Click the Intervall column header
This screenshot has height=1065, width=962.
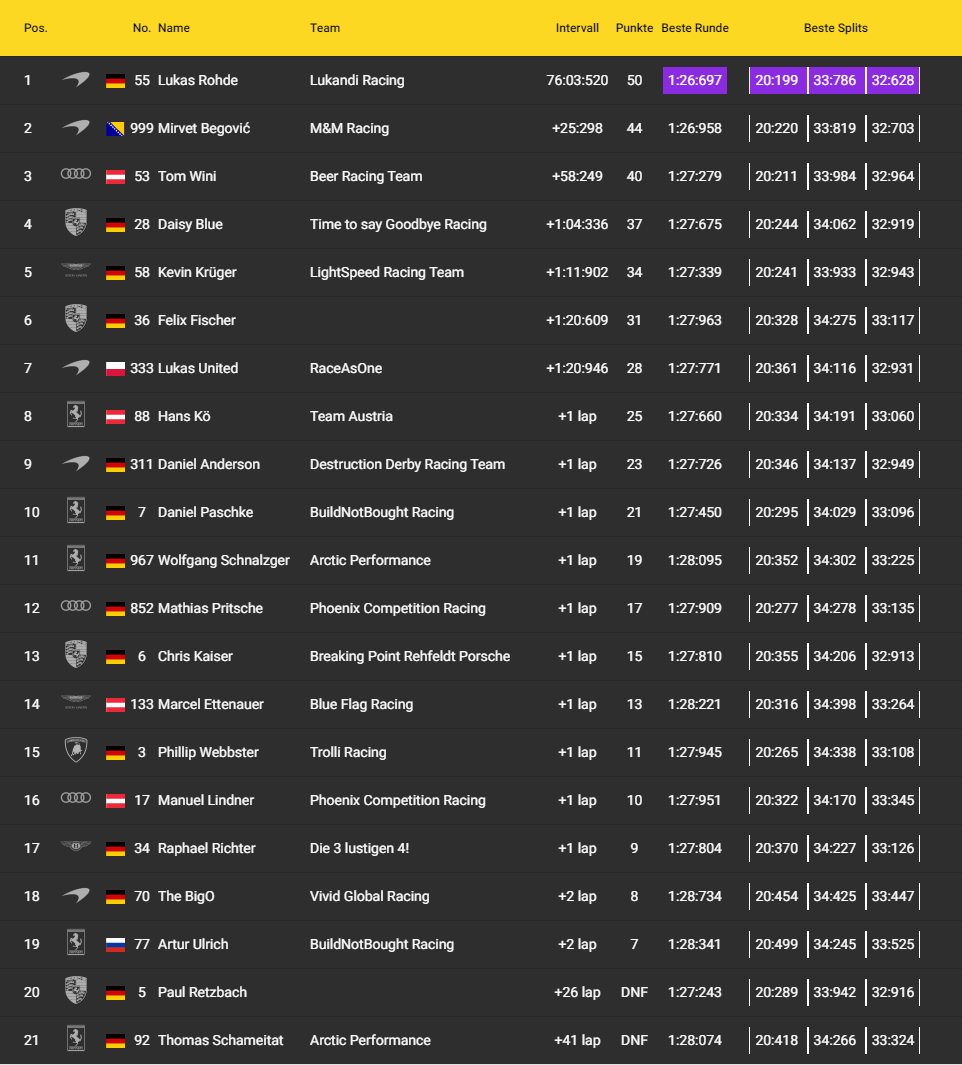(577, 28)
